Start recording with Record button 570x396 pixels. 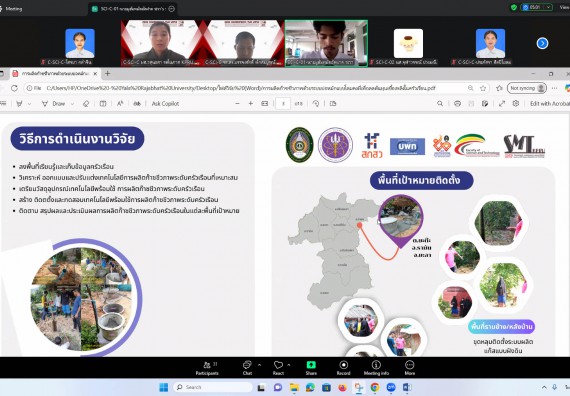(343, 368)
